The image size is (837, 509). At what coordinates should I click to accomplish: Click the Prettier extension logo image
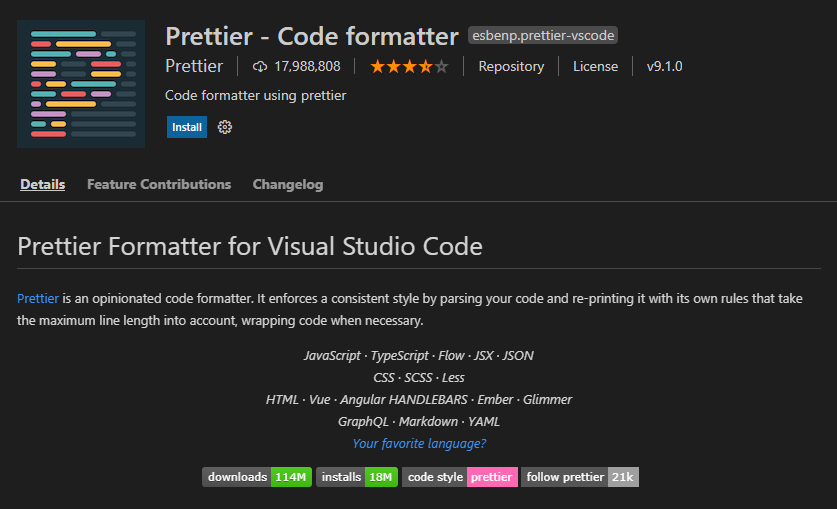click(x=81, y=84)
